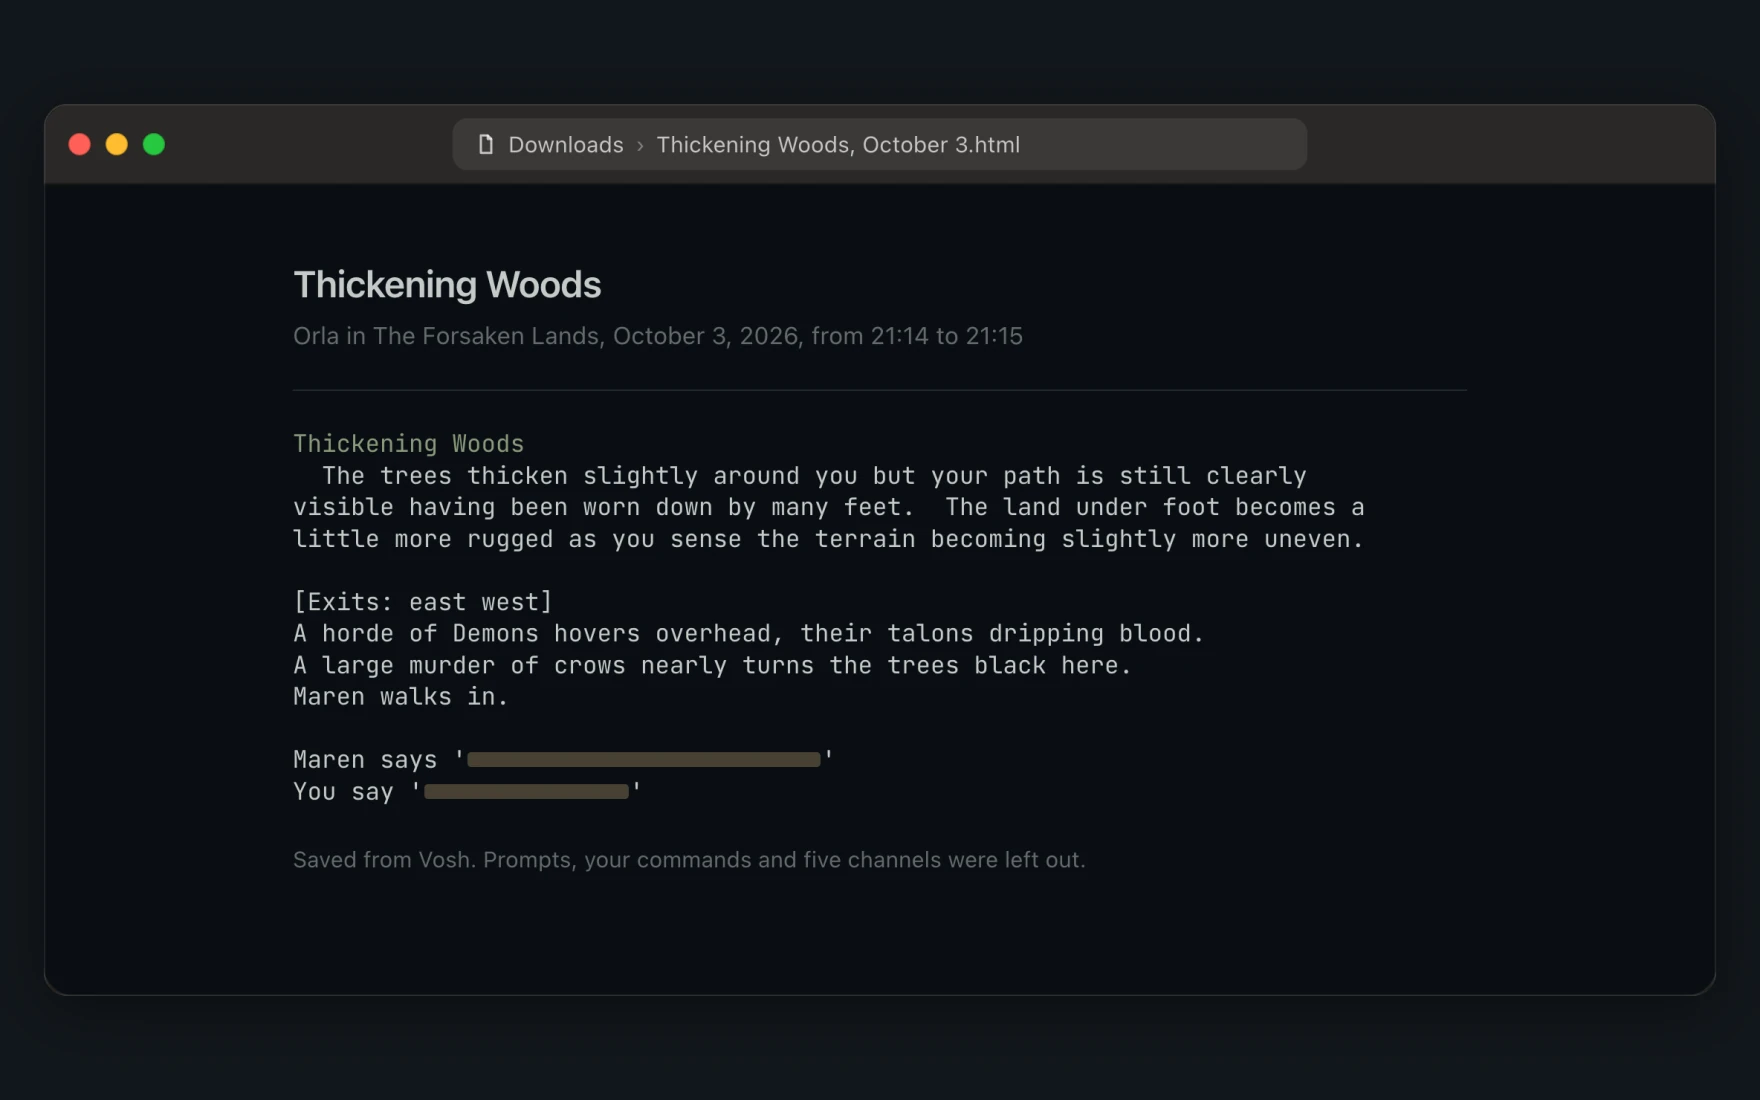Click the 'Maren walks in.' line
Screen dimensions: 1760x1100
(x=401, y=697)
